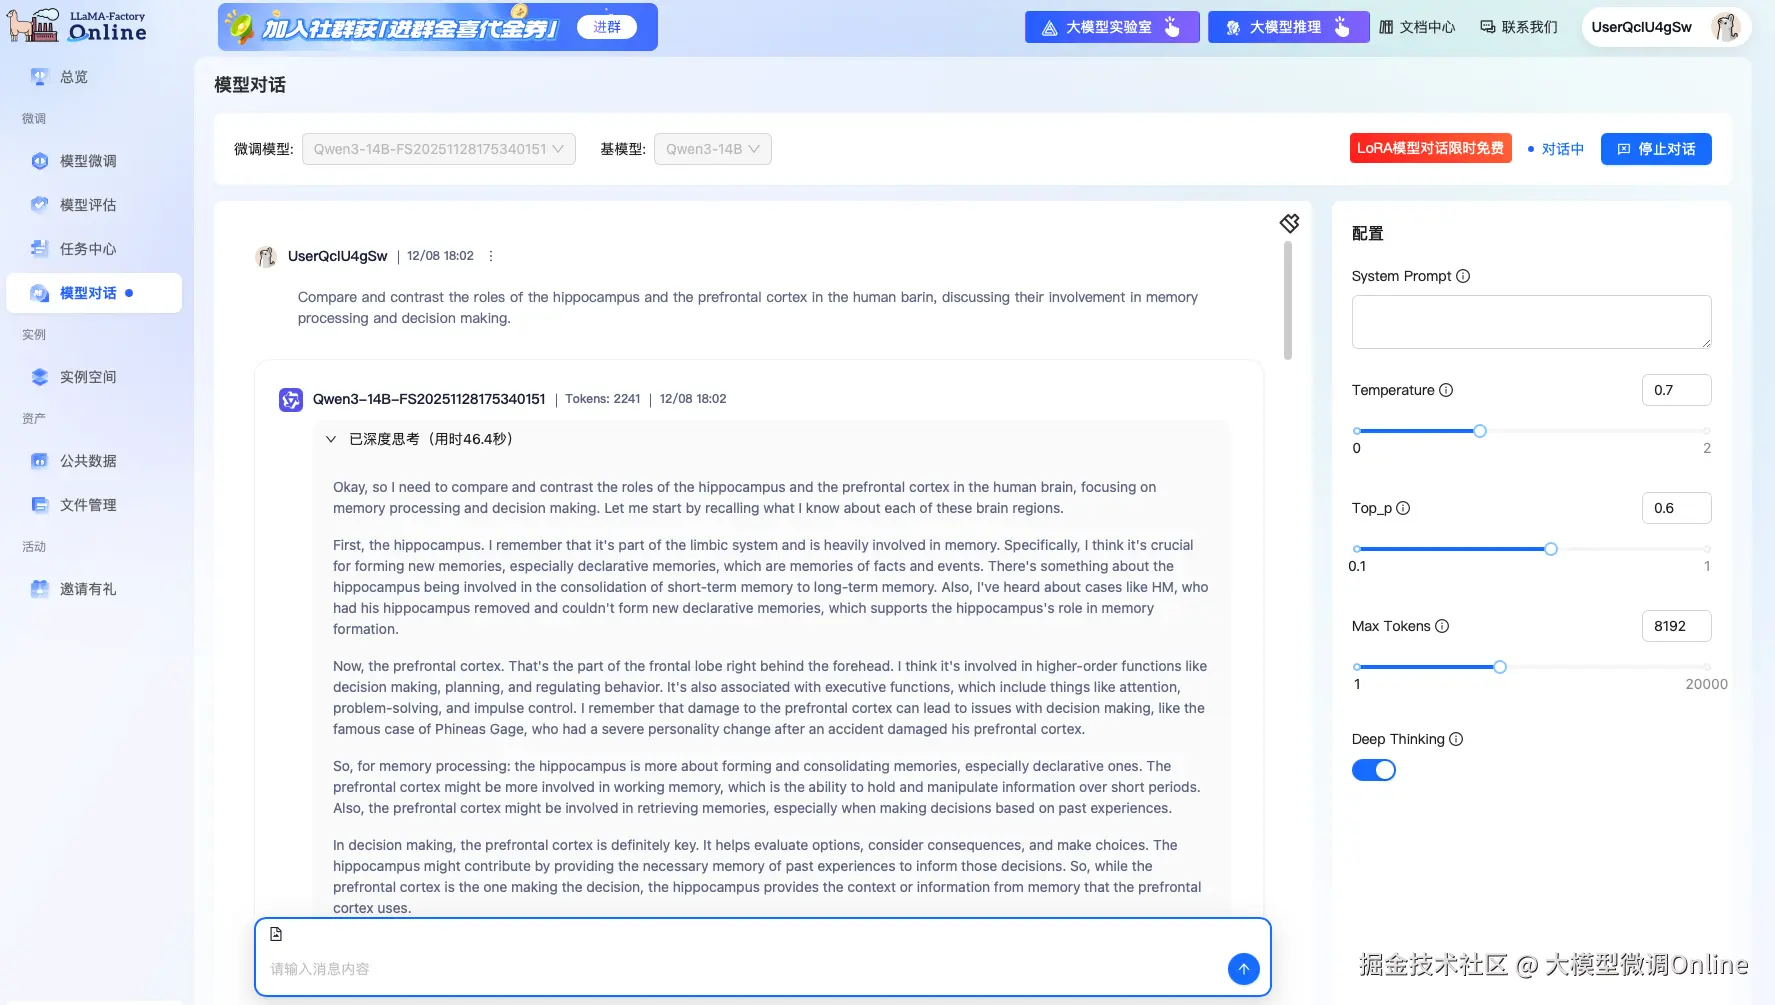This screenshot has width=1775, height=1005.
Task: Click the Qwen3 model avatar icon
Action: (x=291, y=400)
